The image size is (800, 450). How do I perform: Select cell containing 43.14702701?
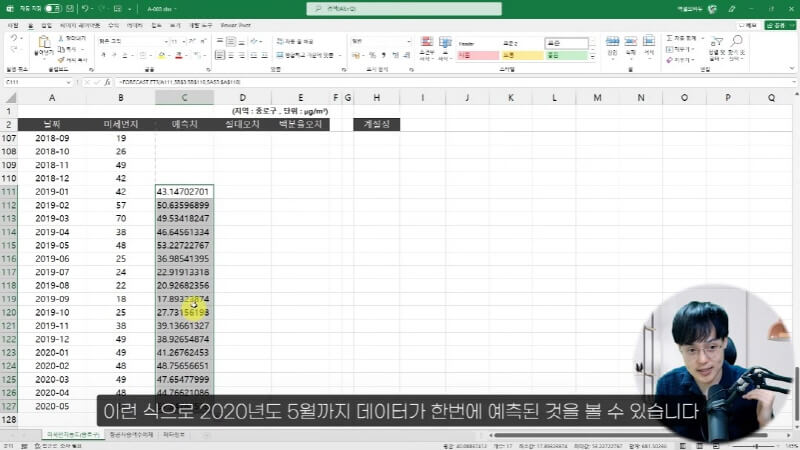pos(184,191)
